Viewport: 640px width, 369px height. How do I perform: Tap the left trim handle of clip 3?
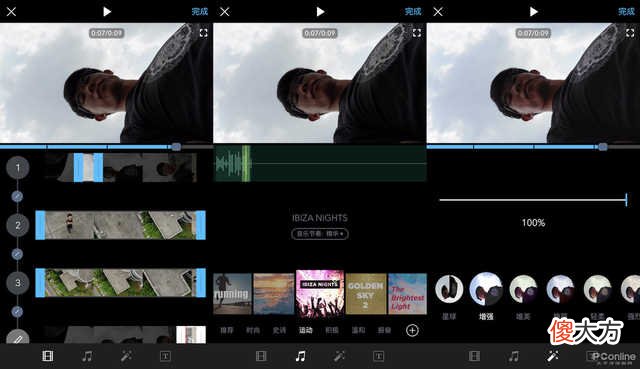[x=40, y=282]
